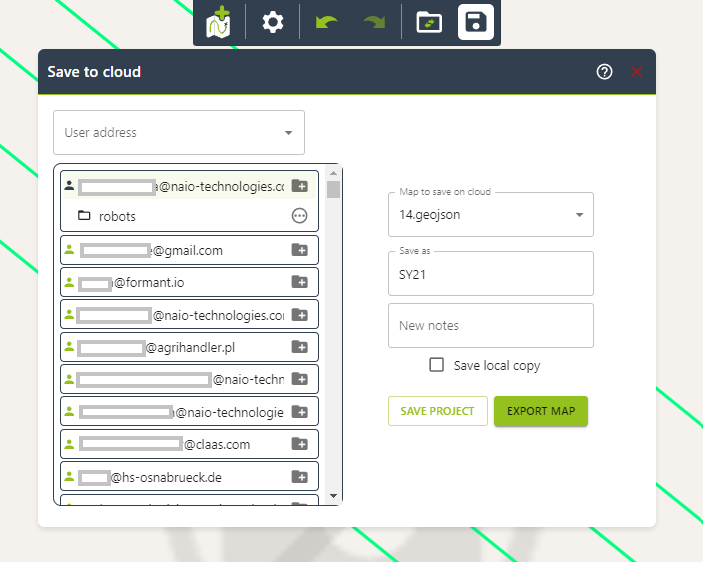Open the project folder icon in toolbar
This screenshot has width=703, height=562.
(x=429, y=22)
